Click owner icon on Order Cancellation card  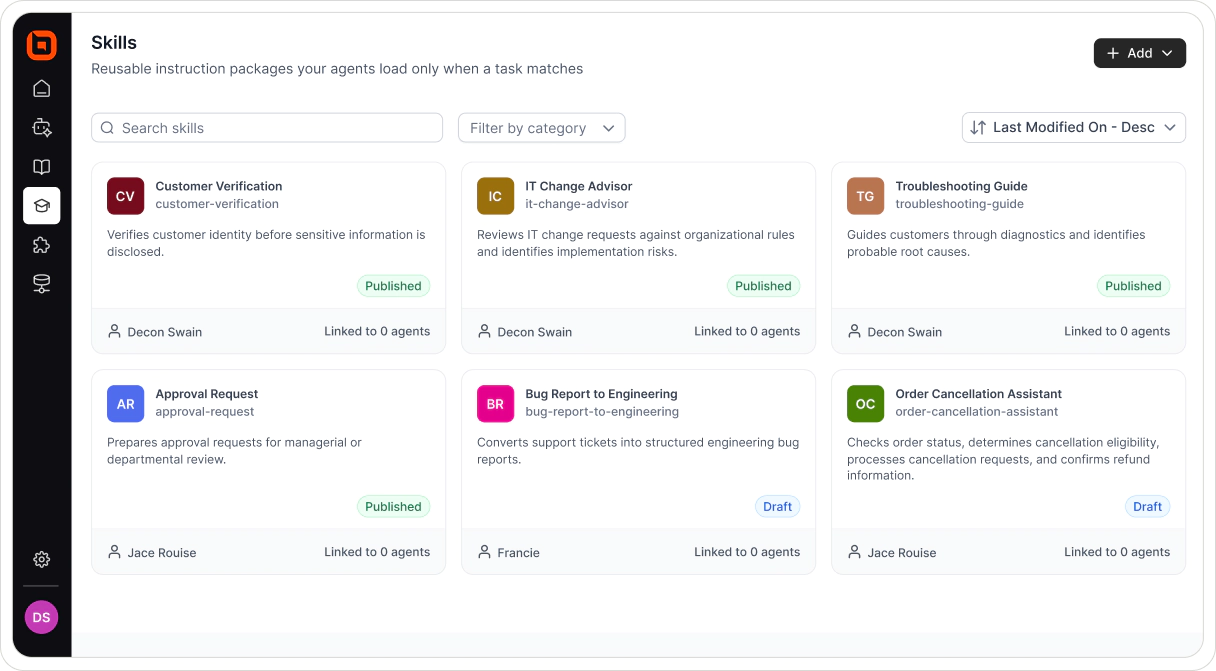(x=855, y=552)
